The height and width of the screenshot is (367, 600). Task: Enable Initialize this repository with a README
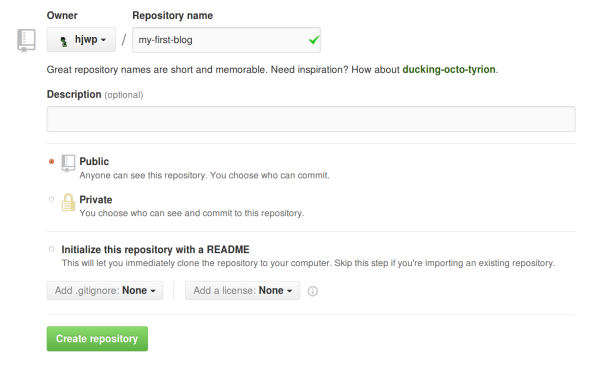click(x=51, y=249)
